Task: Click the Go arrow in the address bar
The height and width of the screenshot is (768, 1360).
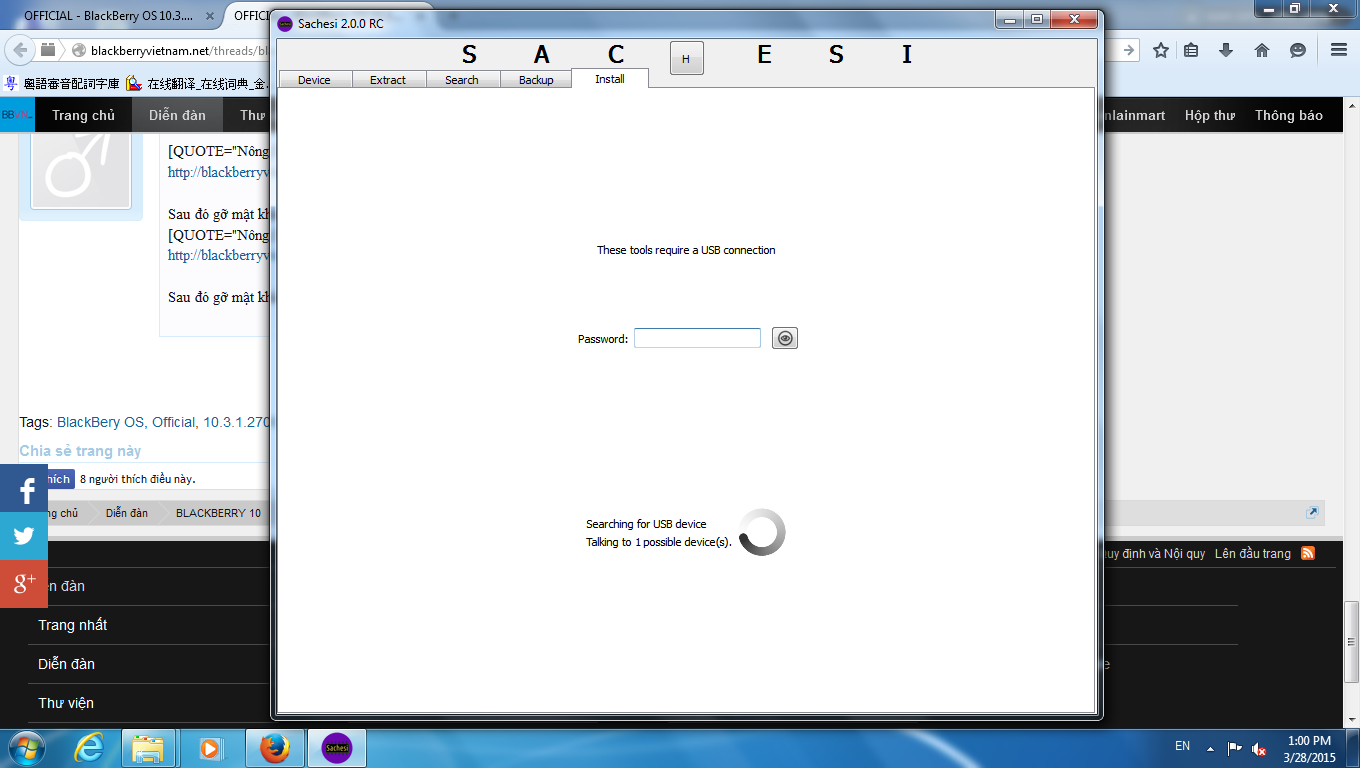Action: tap(1128, 50)
